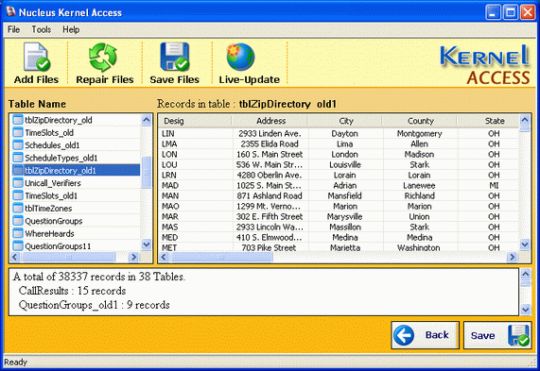
Task: Open the File menu
Action: [x=14, y=30]
